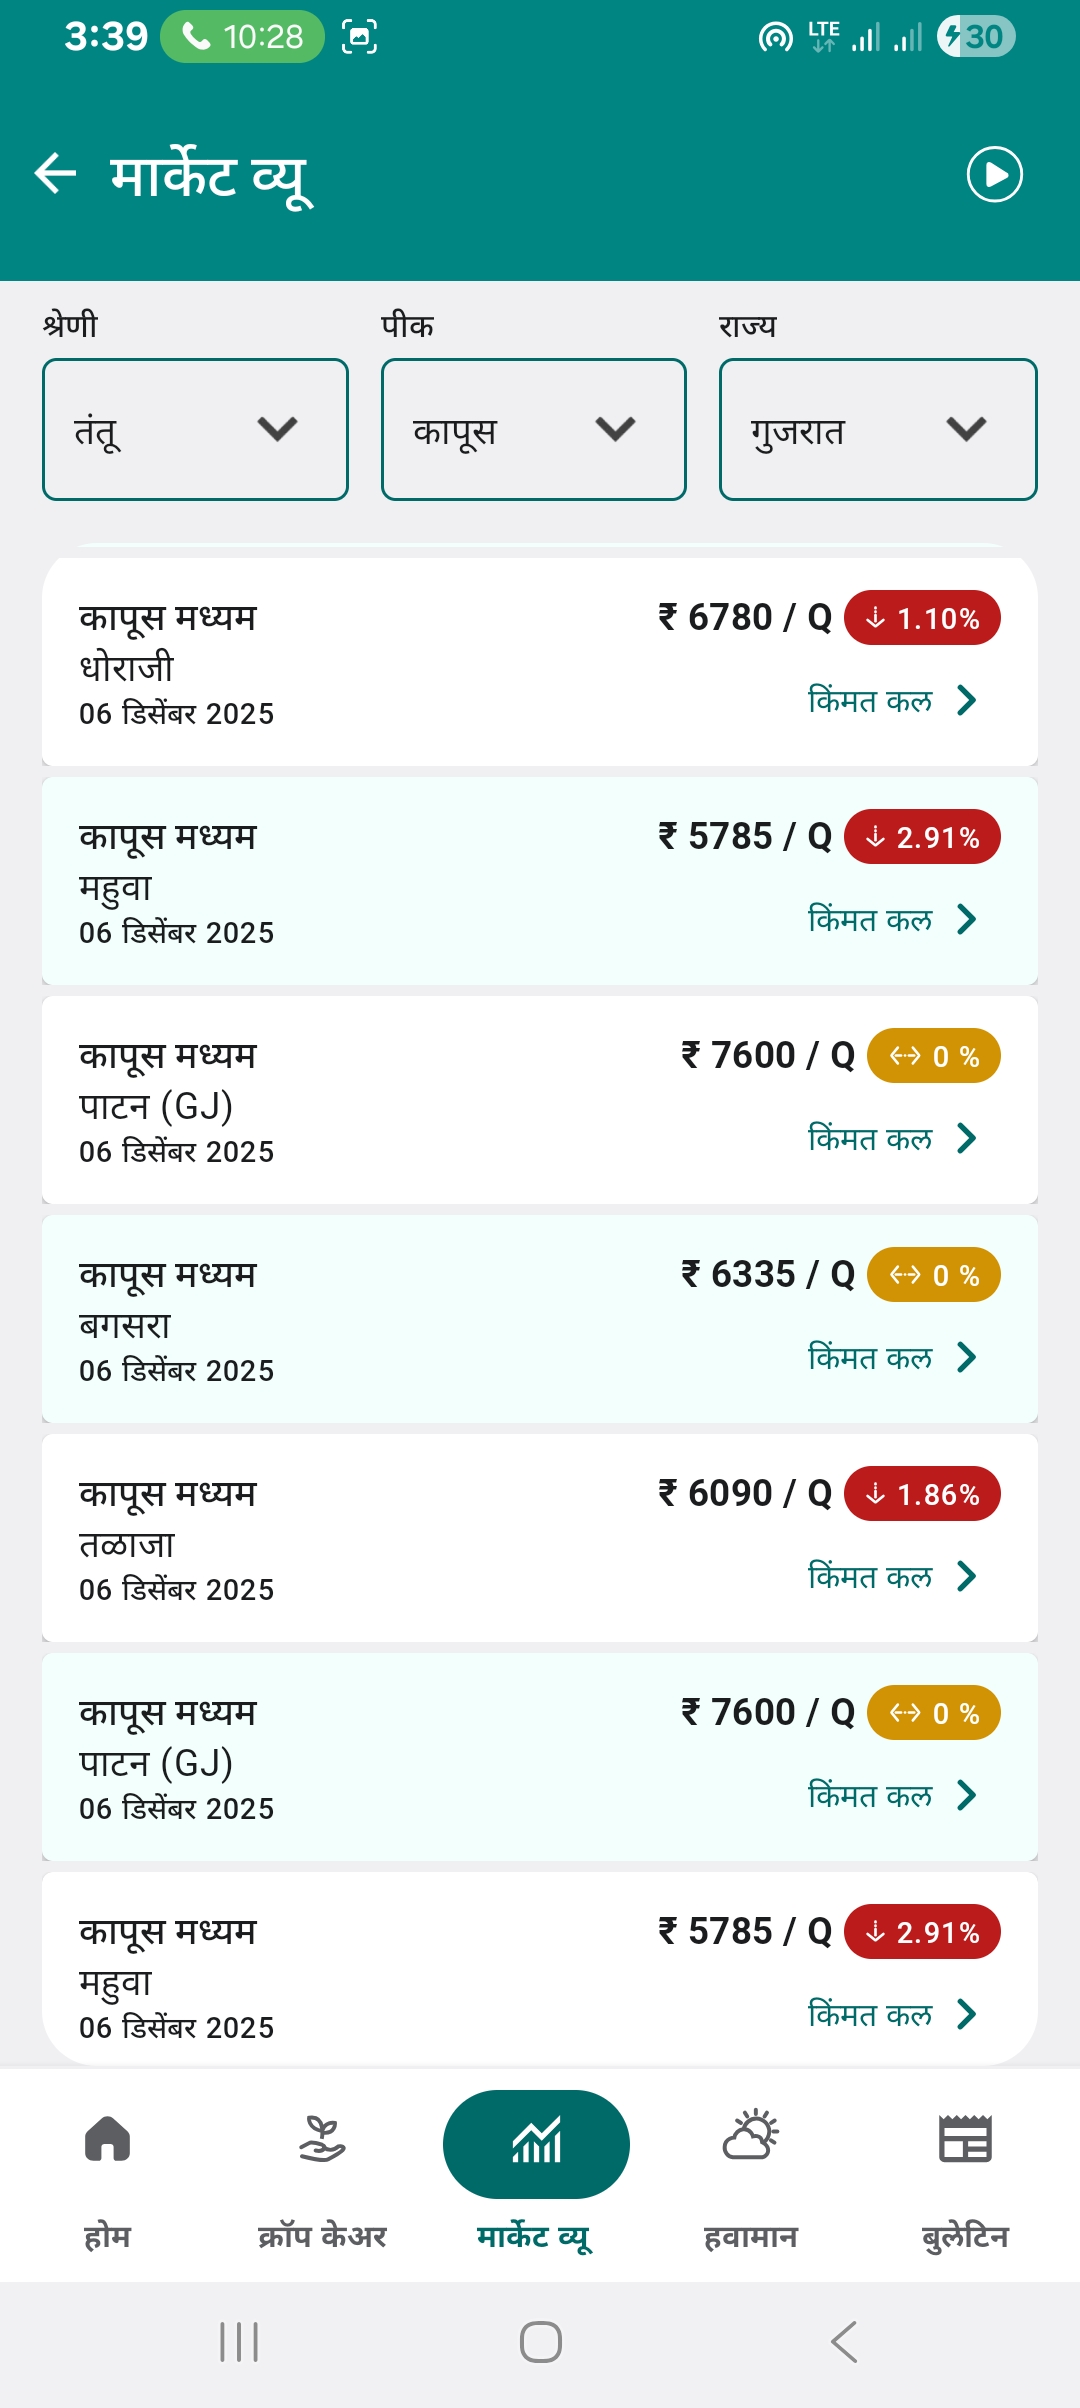Tap the ongoing call timer pill
Viewport: 1080px width, 2408px height.
(242, 37)
